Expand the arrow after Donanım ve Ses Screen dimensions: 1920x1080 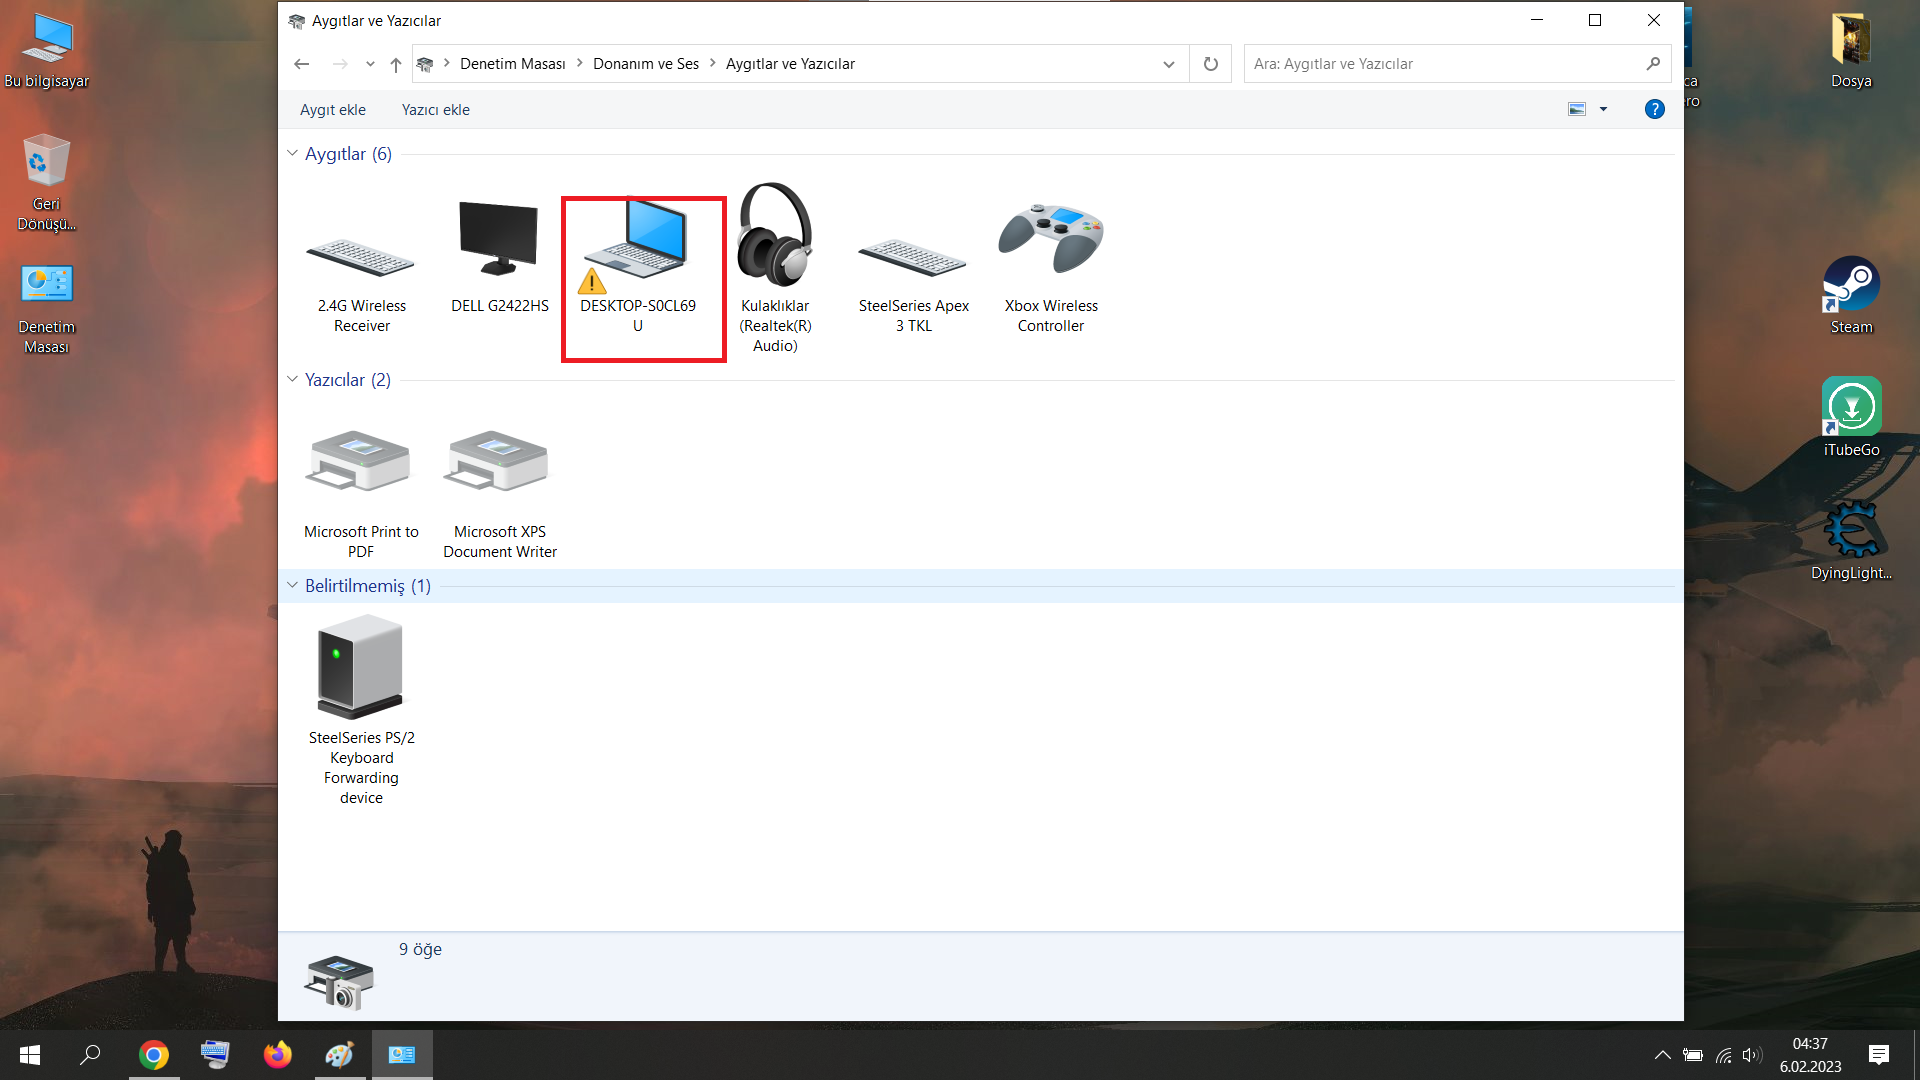tap(713, 63)
